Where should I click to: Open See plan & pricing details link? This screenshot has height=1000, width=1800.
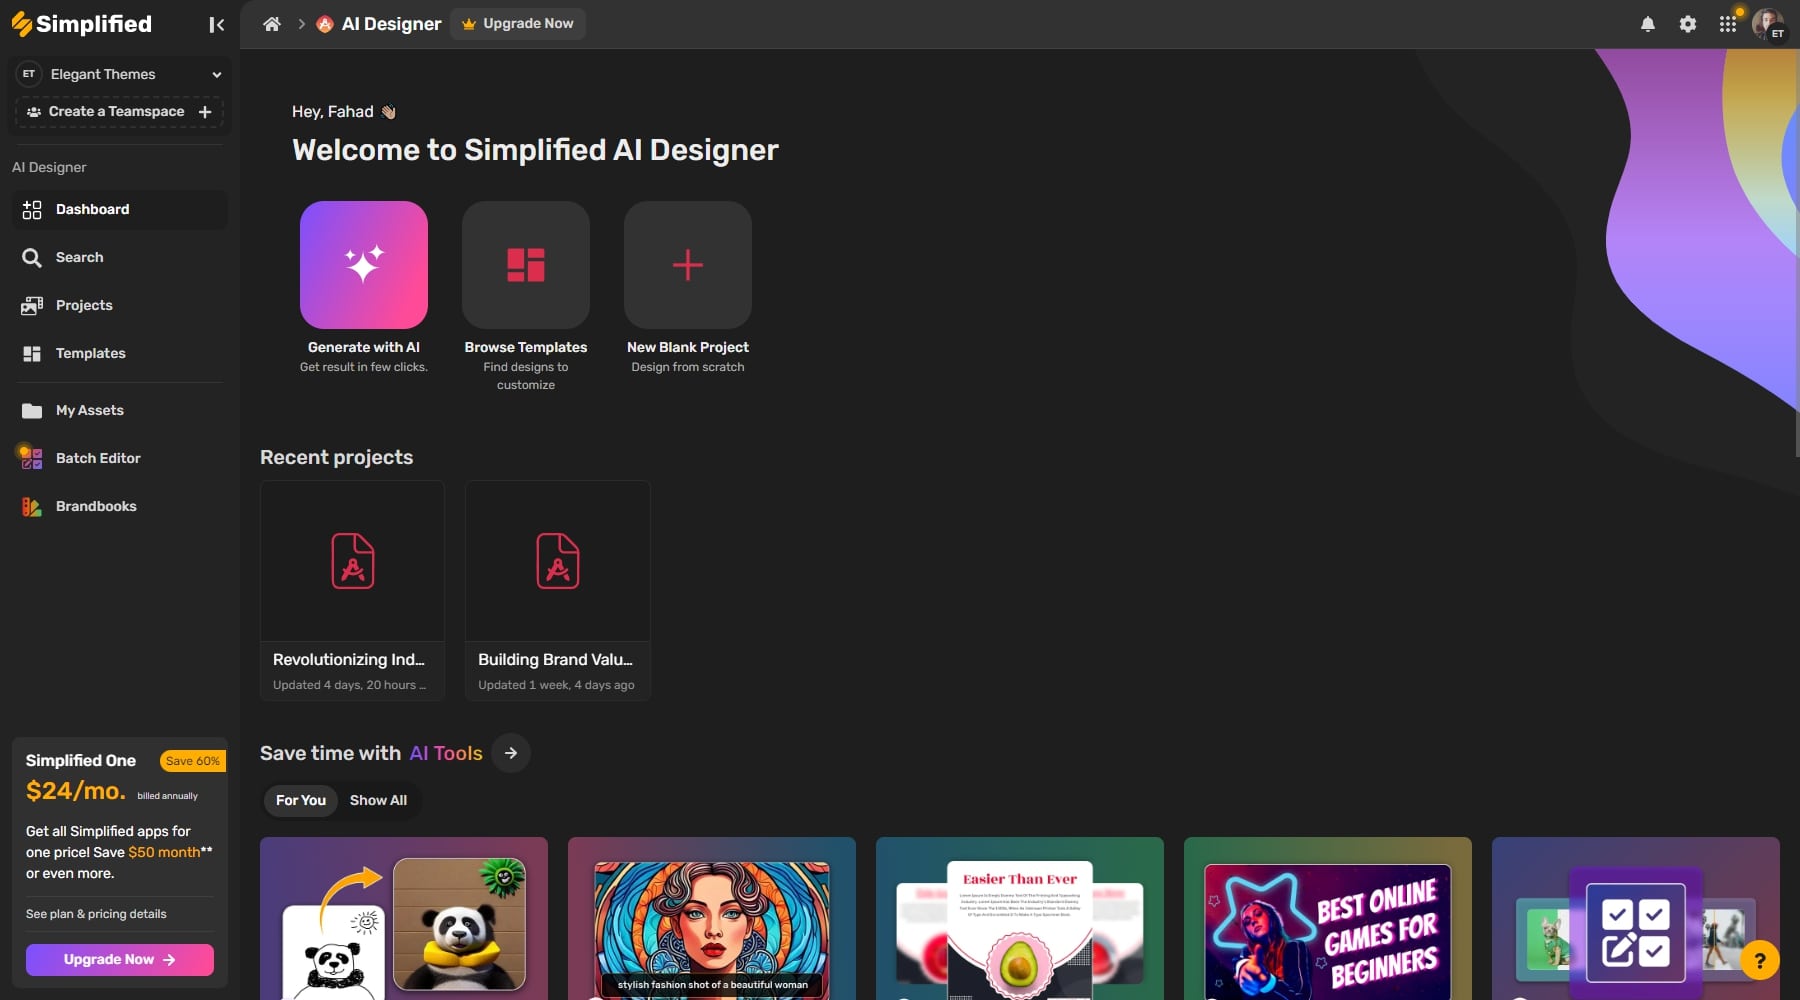[x=96, y=914]
